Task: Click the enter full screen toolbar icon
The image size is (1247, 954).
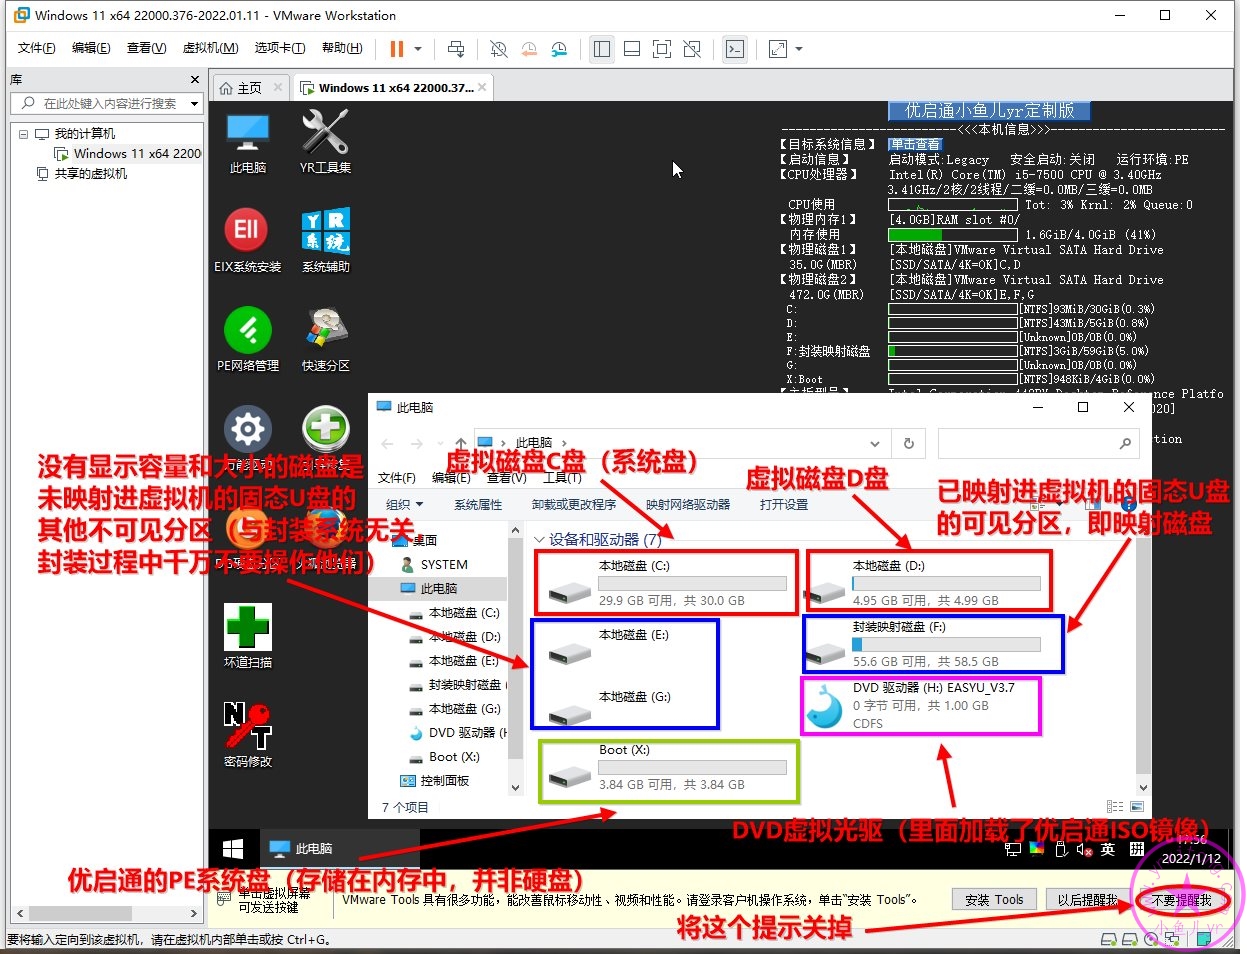Action: coord(662,48)
